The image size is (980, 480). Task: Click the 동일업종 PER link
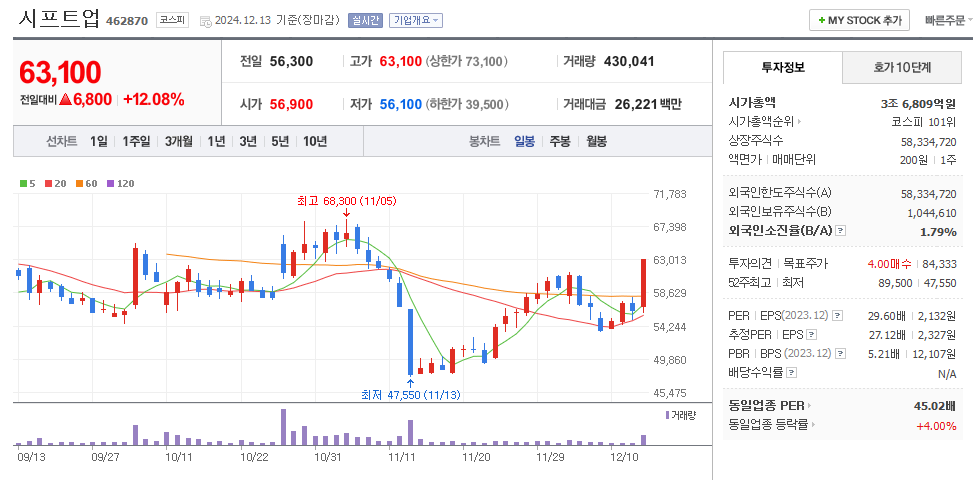[x=766, y=406]
